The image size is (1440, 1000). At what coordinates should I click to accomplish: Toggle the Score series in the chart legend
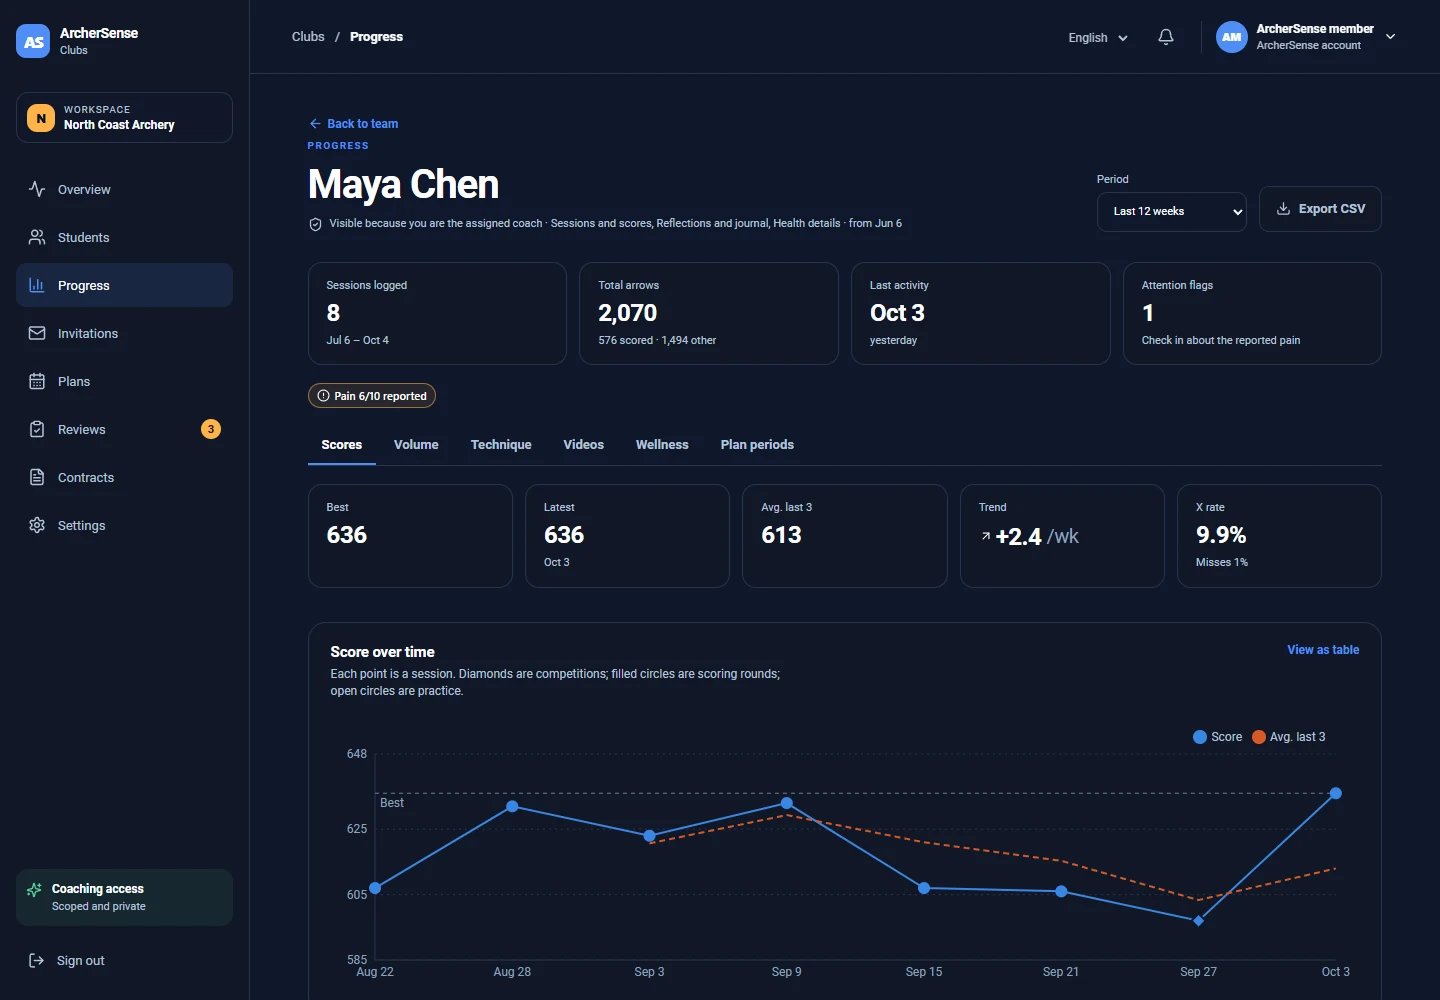click(x=1217, y=737)
